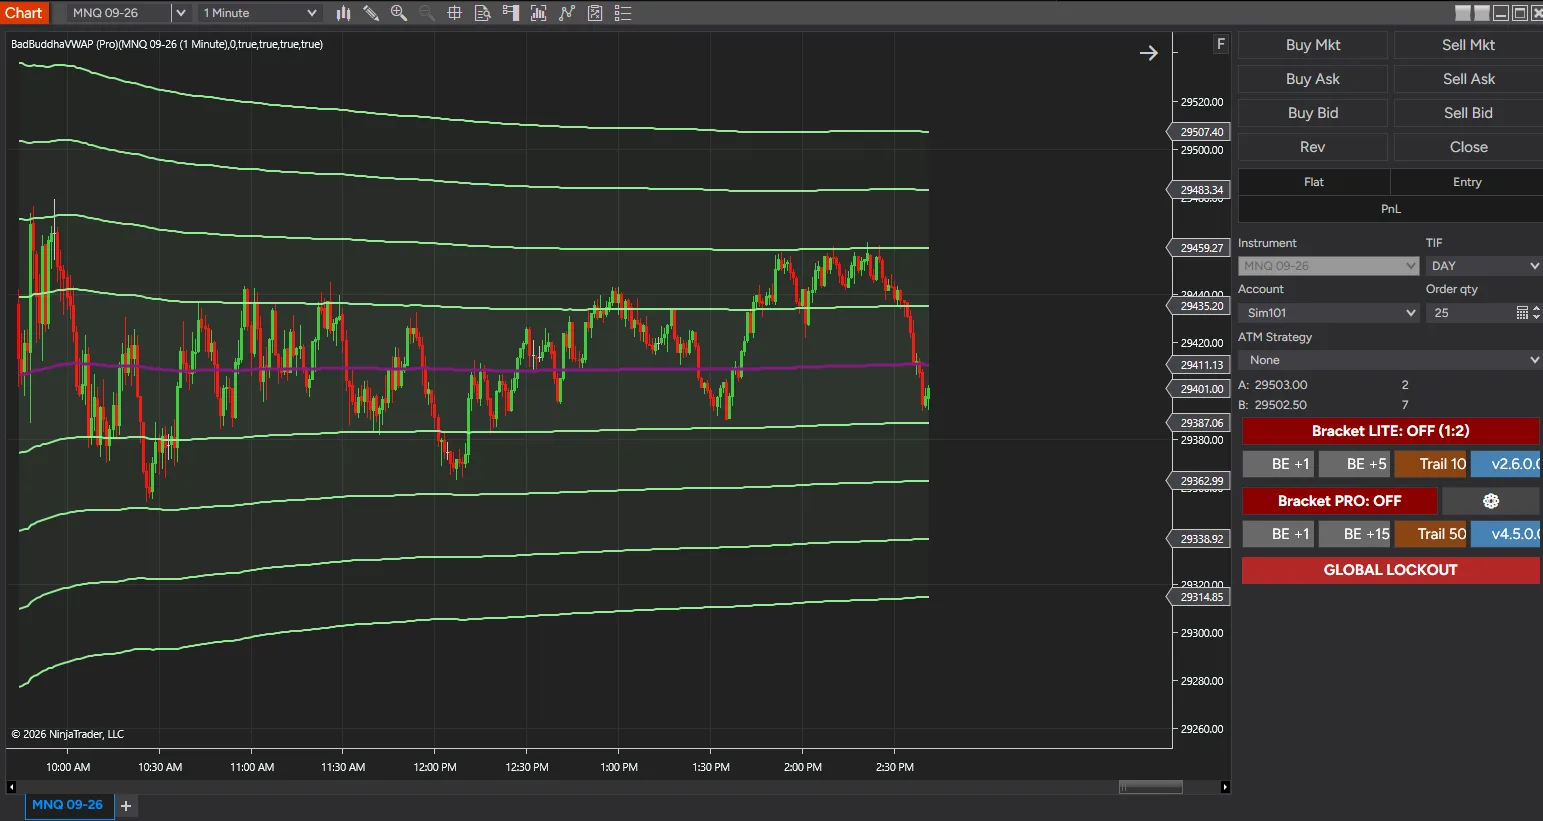Screen dimensions: 1543x821
Task: Click the Rev reverse position button
Action: (1312, 147)
